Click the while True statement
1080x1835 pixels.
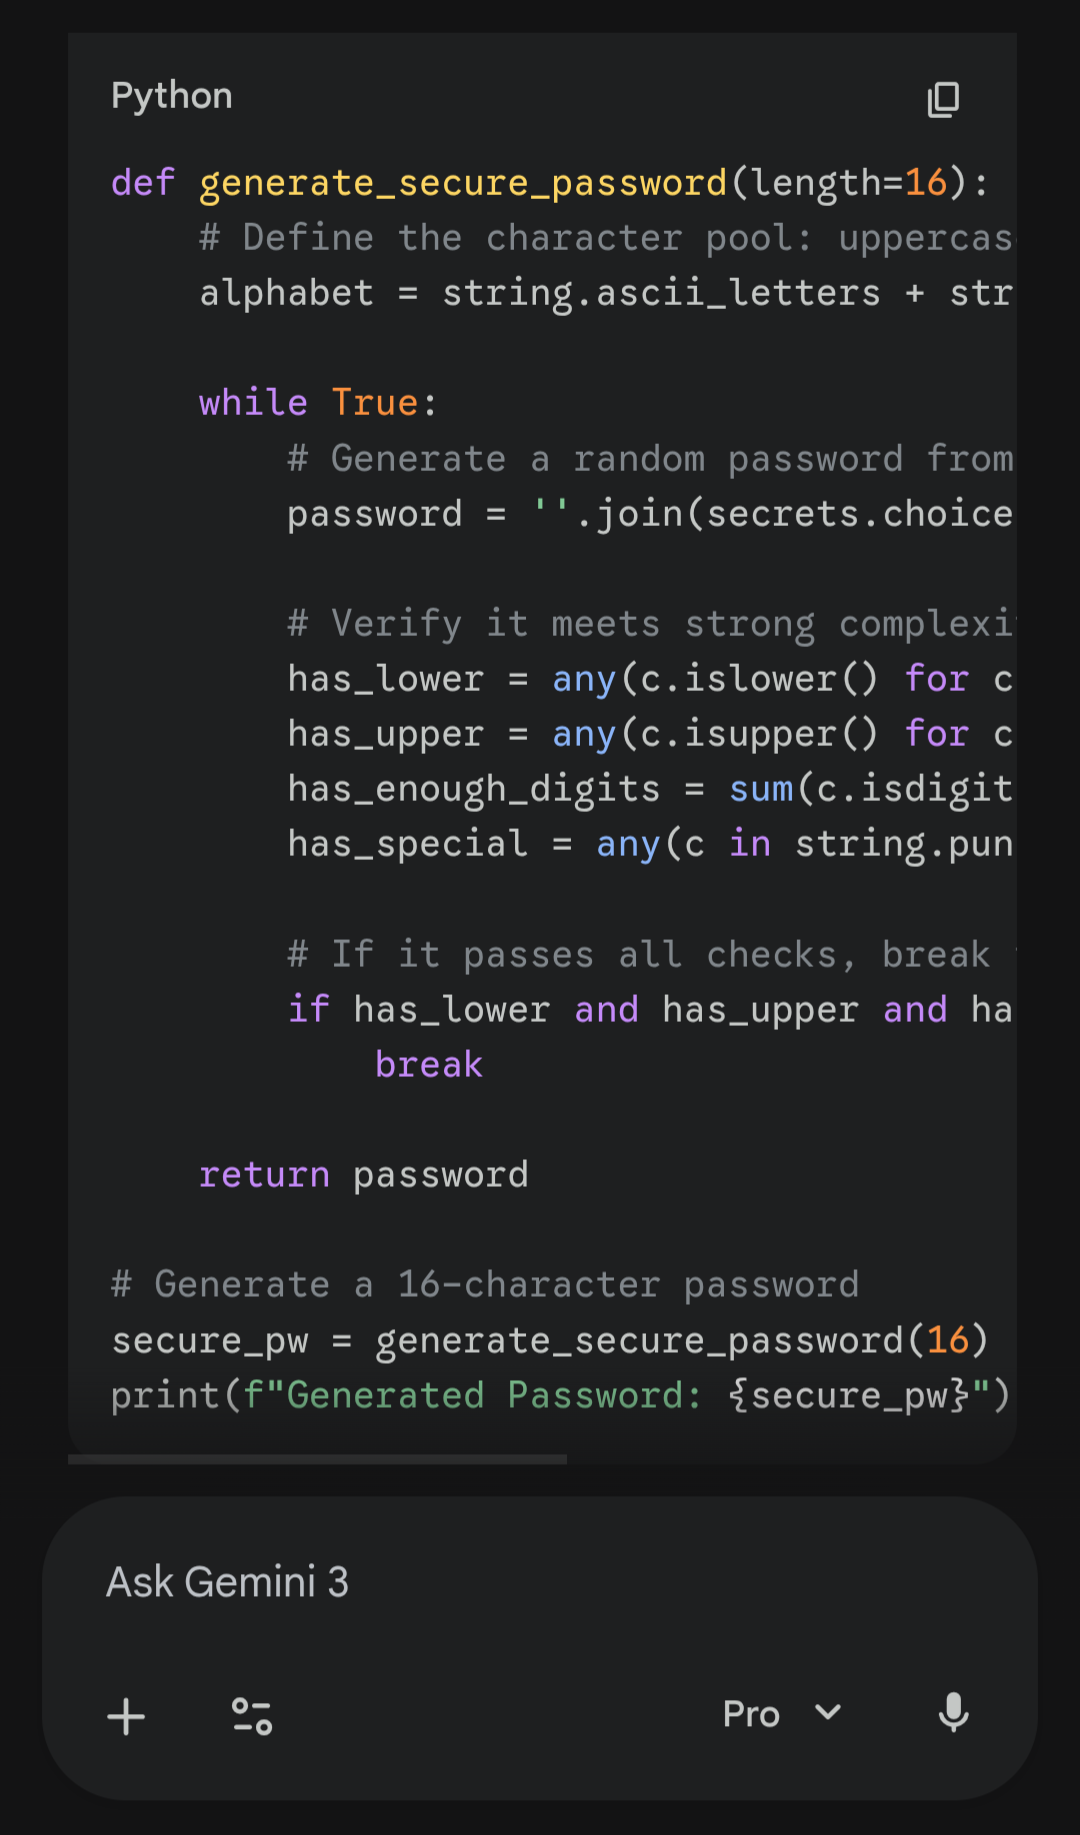pos(318,403)
